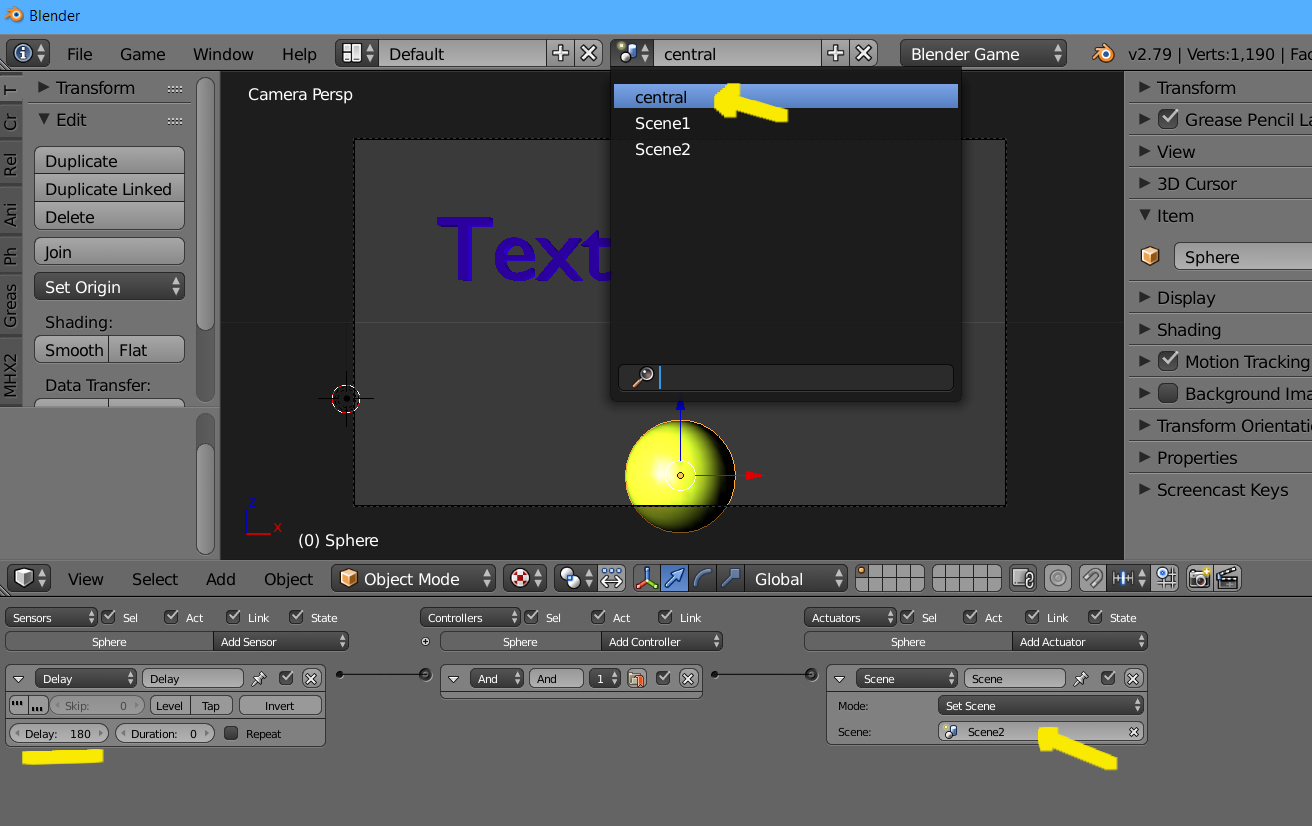Image resolution: width=1312 pixels, height=826 pixels.
Task: Open the Window menu
Action: click(223, 54)
